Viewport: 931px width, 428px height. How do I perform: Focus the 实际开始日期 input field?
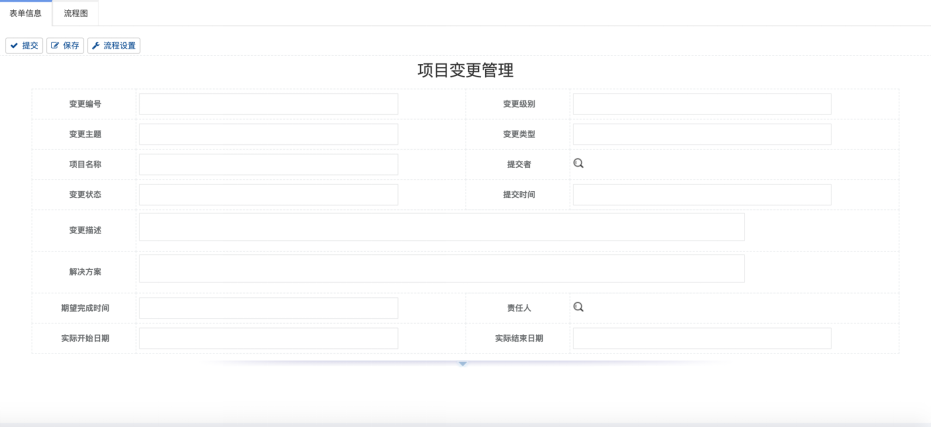(x=268, y=338)
